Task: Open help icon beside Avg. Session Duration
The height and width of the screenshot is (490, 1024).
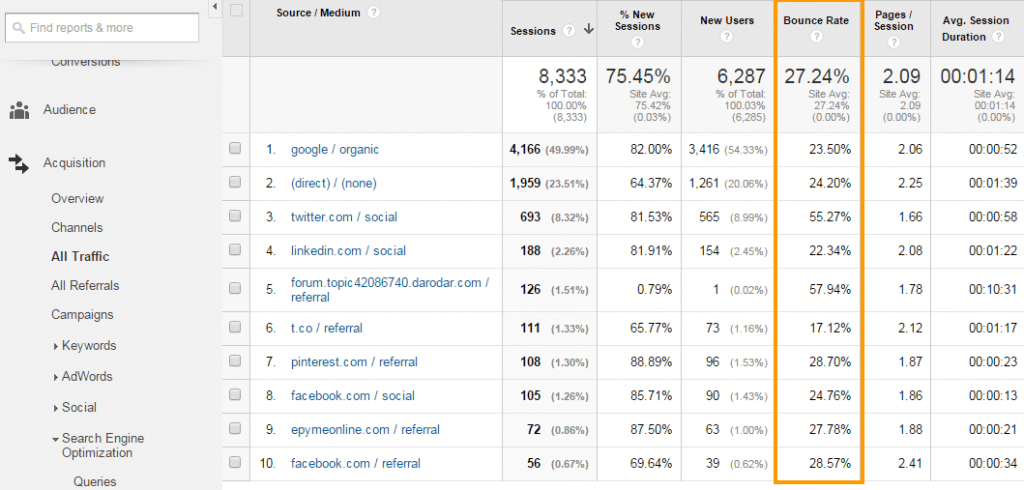Action: click(997, 37)
